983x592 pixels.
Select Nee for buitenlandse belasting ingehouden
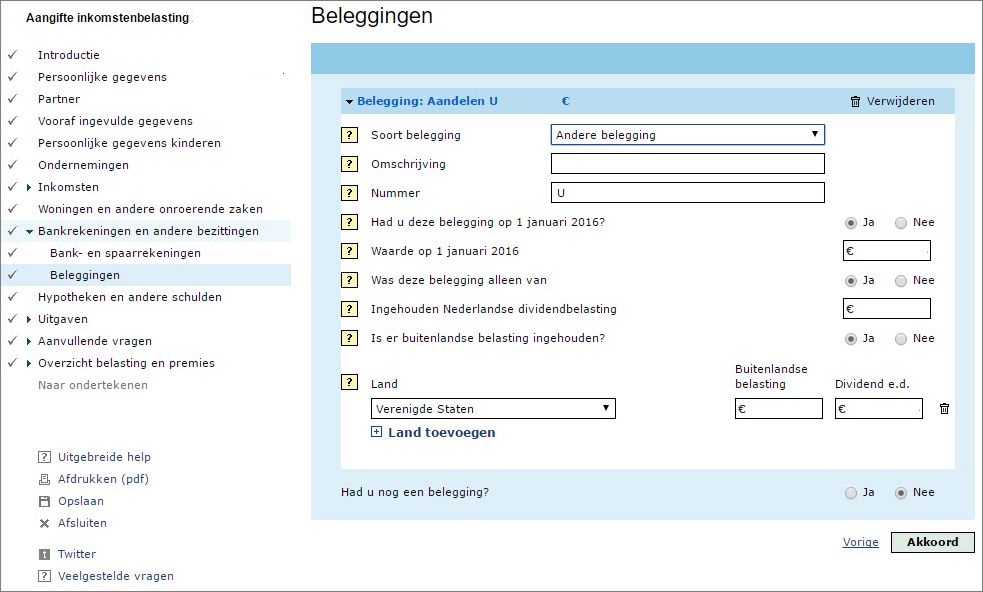tap(901, 339)
